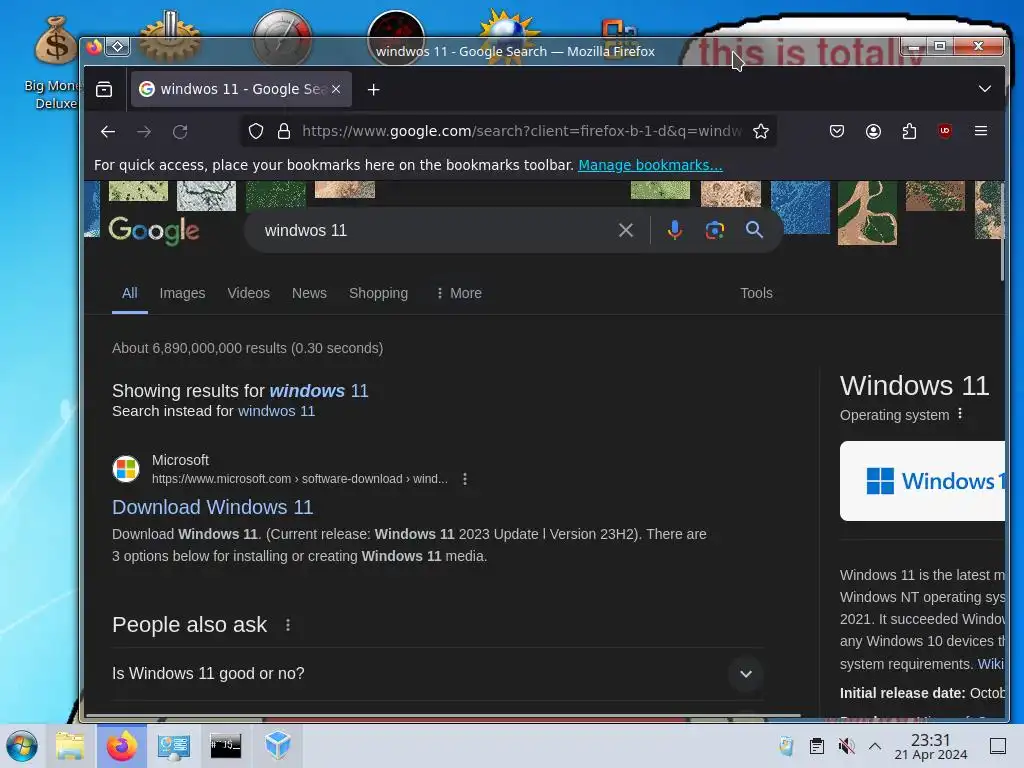Viewport: 1024px width, 768px height.
Task: Close the windwos 11 Google Search tab
Action: point(336,89)
